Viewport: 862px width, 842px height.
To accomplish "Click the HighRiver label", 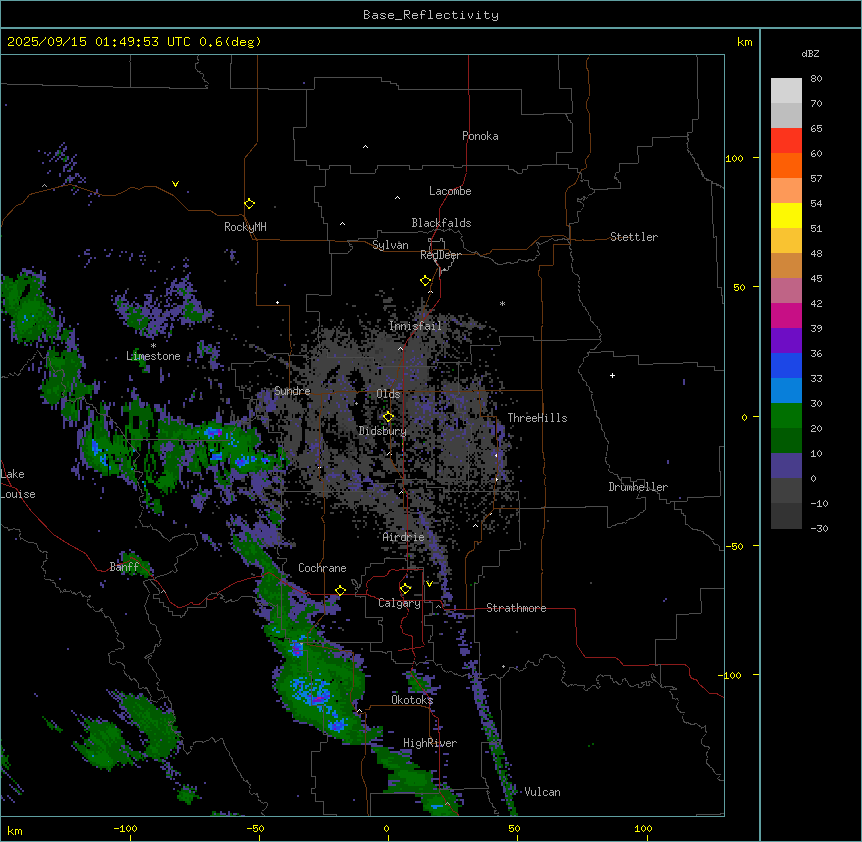I will pyautogui.click(x=430, y=743).
